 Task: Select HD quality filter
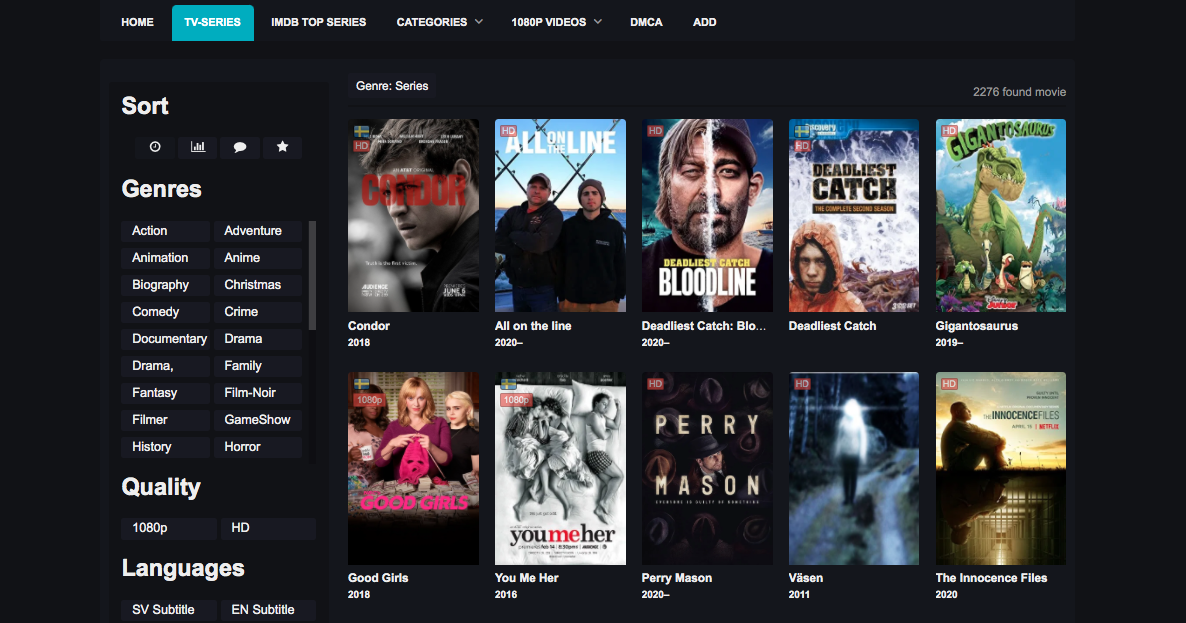(x=268, y=528)
